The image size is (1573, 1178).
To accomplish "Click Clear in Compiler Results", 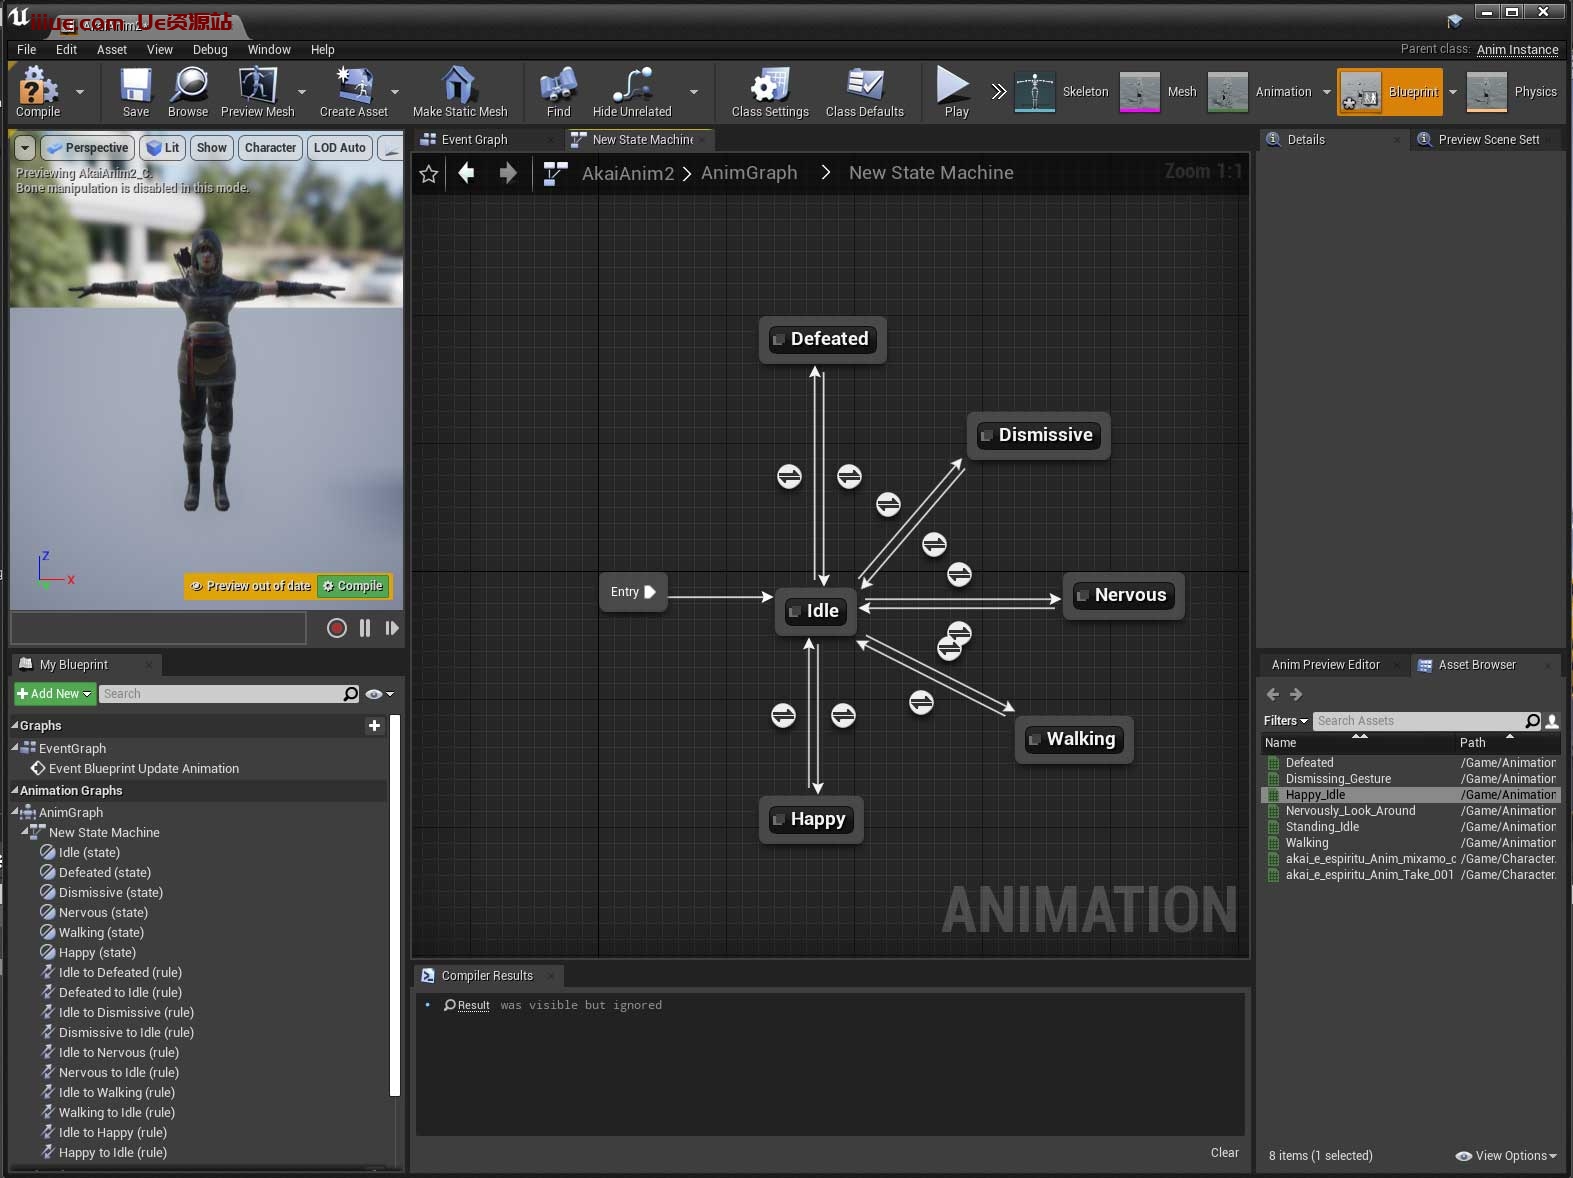I will click(1224, 1153).
